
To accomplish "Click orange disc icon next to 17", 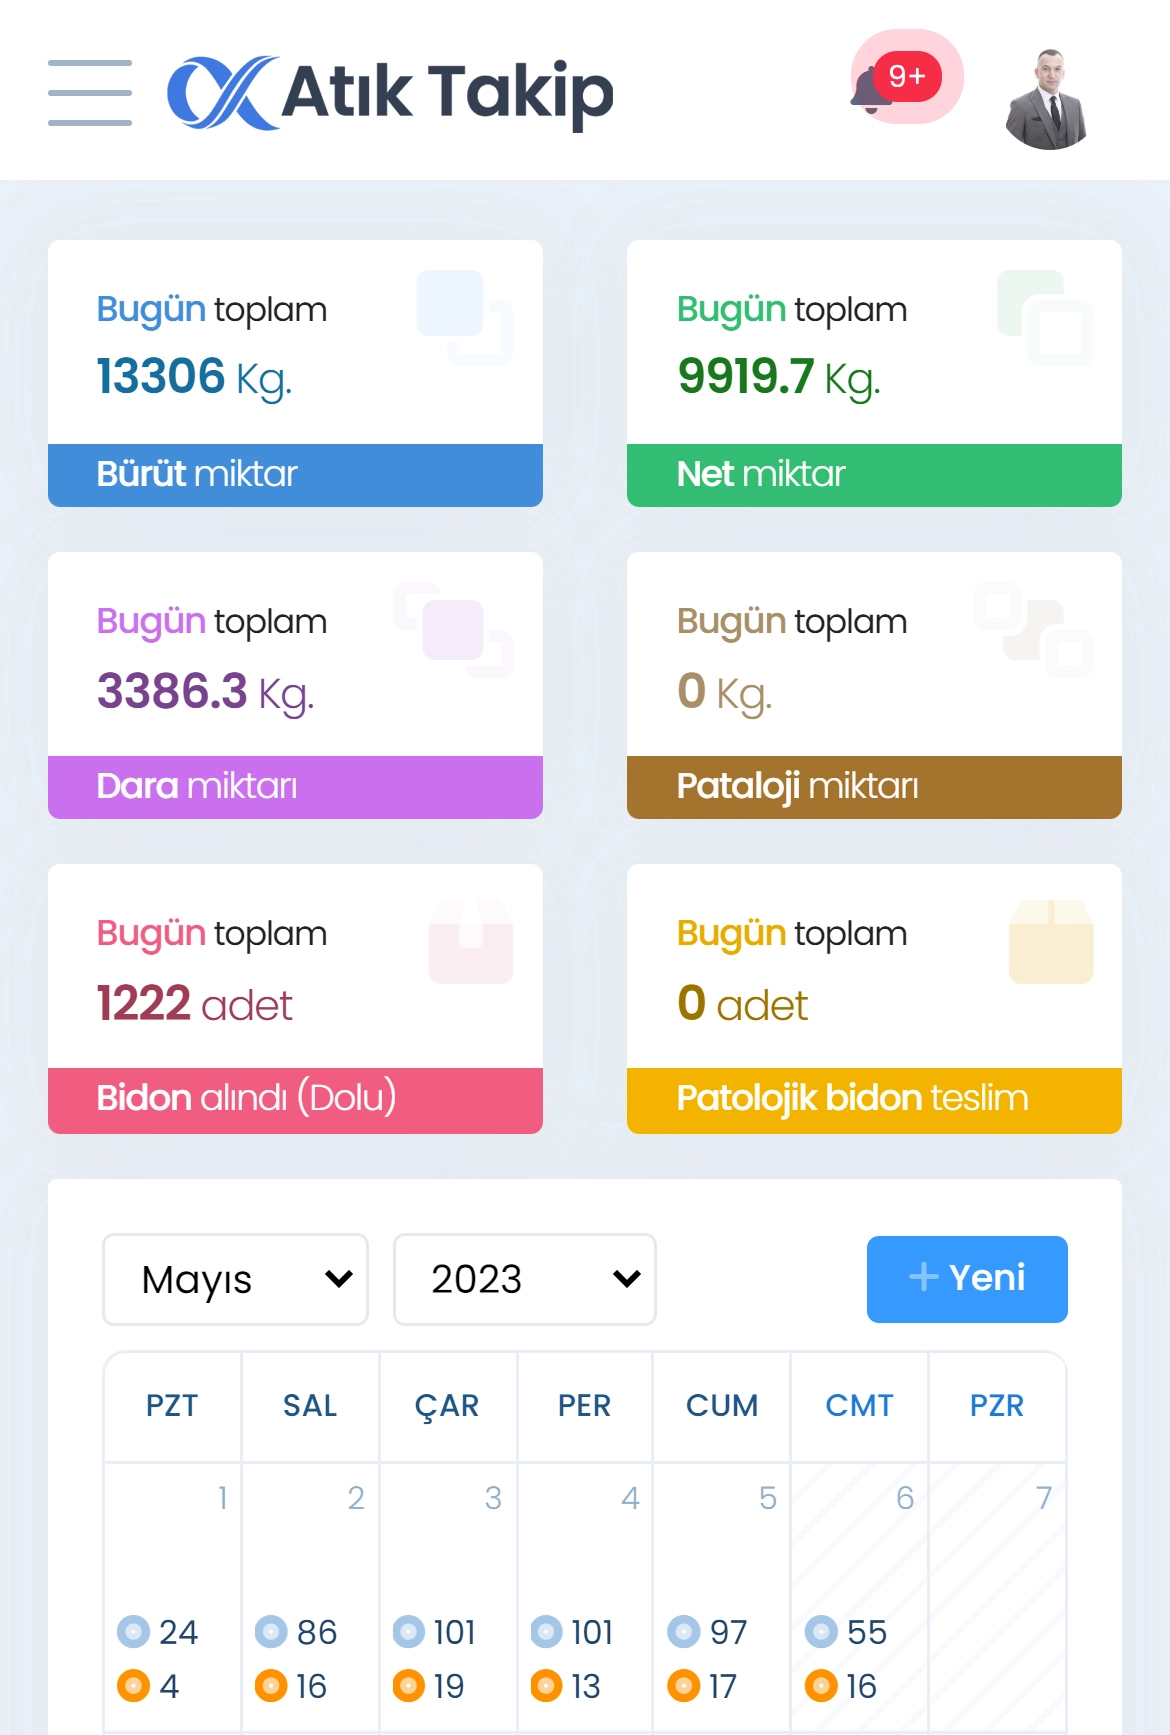I will 684,1686.
